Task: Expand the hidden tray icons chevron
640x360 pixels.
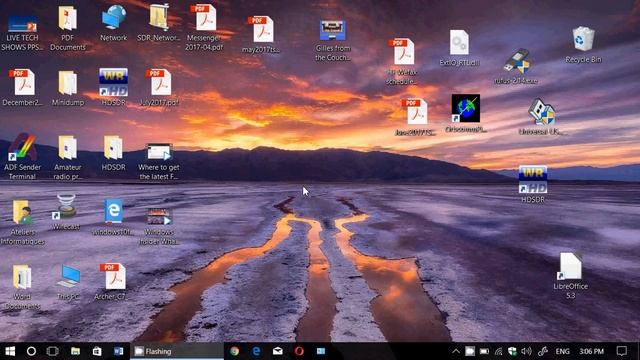Action: click(x=456, y=351)
